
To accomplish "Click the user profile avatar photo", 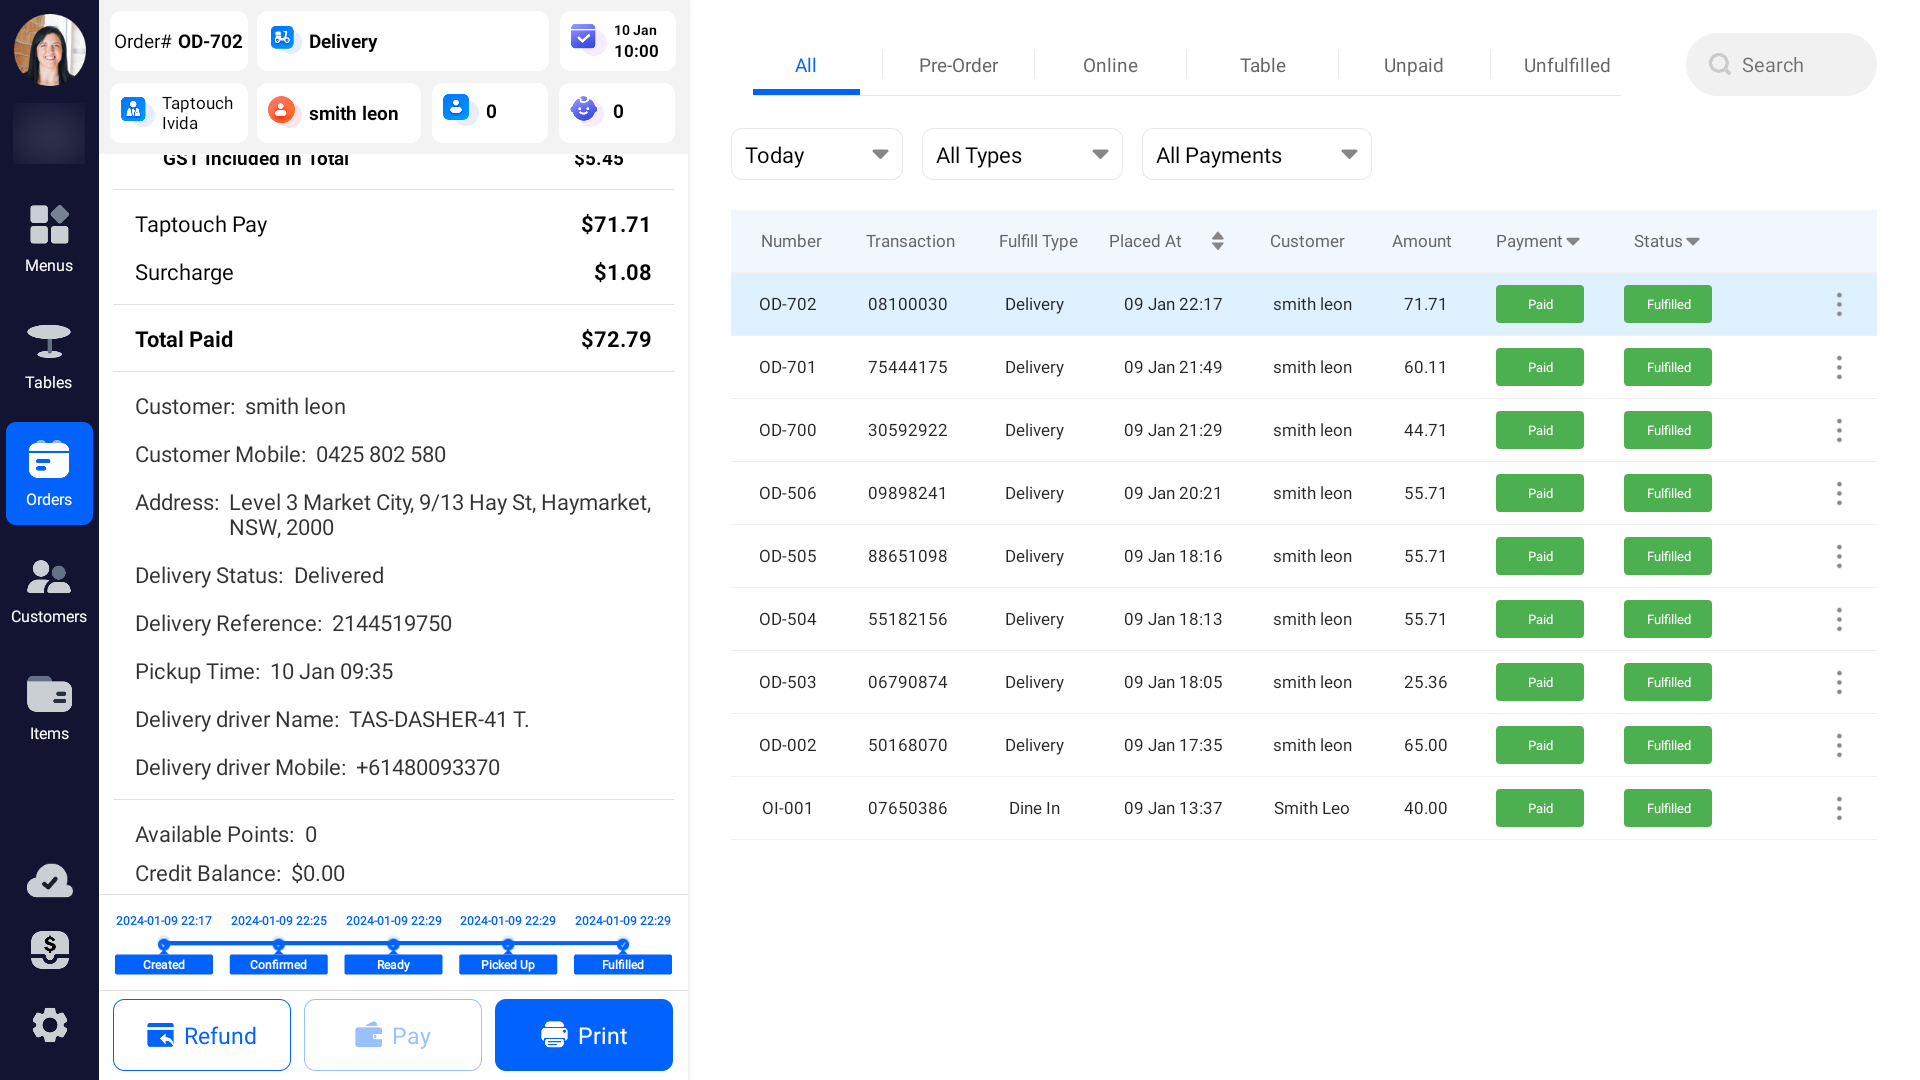I will point(49,49).
